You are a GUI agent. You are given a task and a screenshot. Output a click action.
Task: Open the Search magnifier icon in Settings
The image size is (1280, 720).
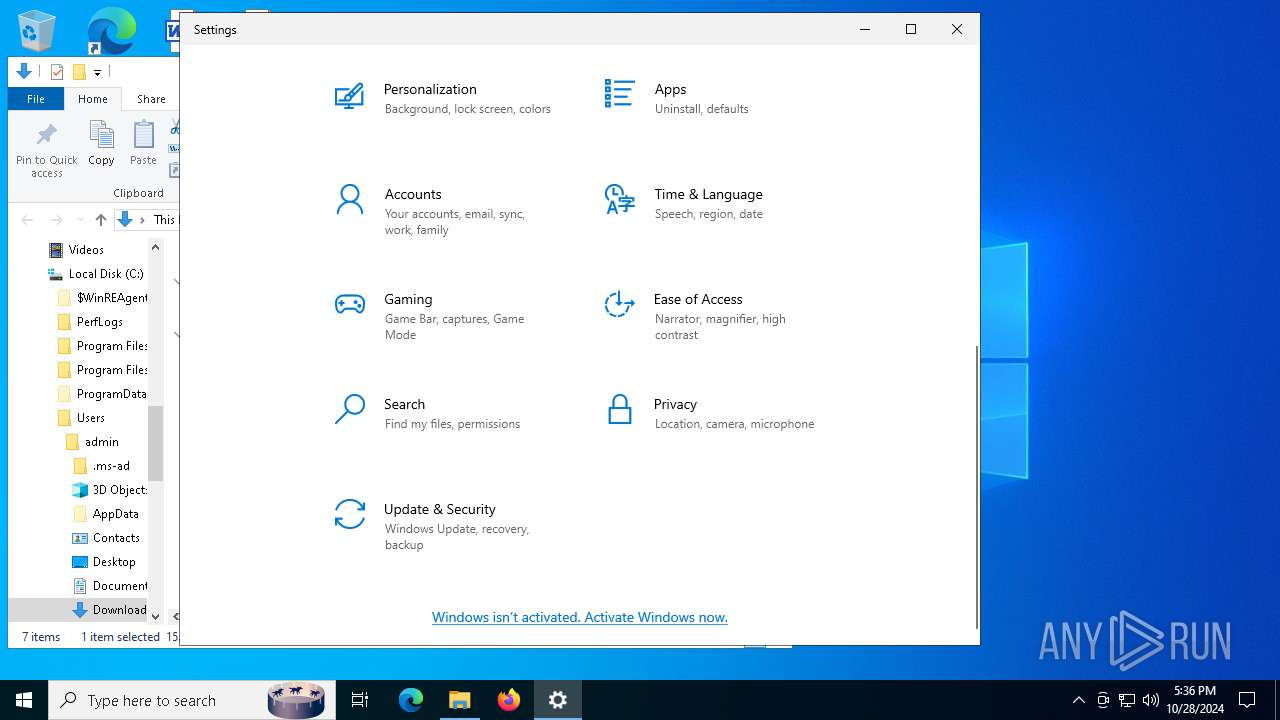tap(349, 409)
